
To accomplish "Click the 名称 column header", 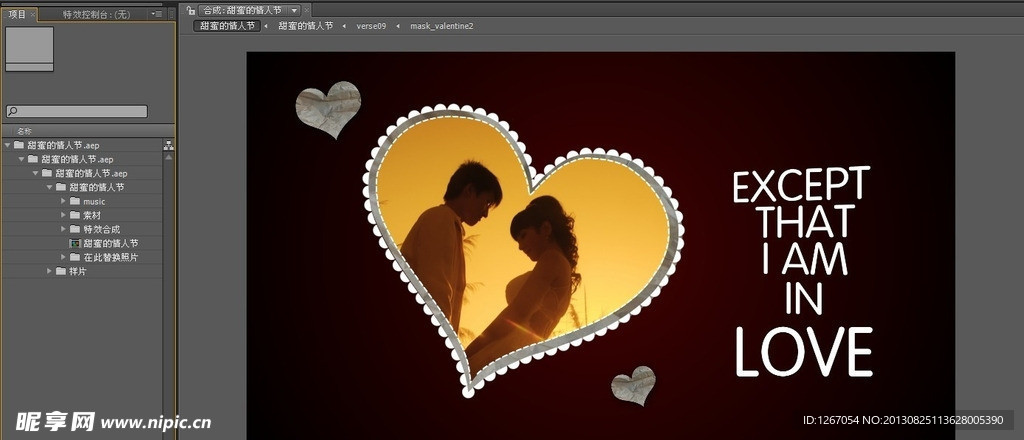I will [24, 131].
